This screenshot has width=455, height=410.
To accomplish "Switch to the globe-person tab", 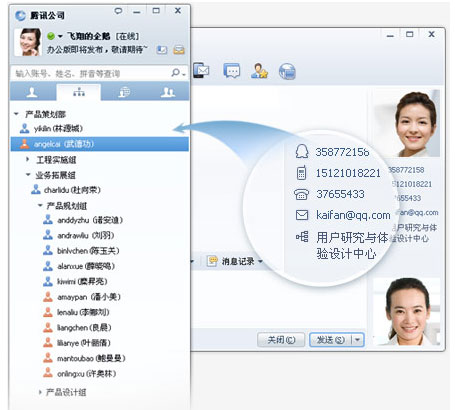I will click(x=124, y=92).
